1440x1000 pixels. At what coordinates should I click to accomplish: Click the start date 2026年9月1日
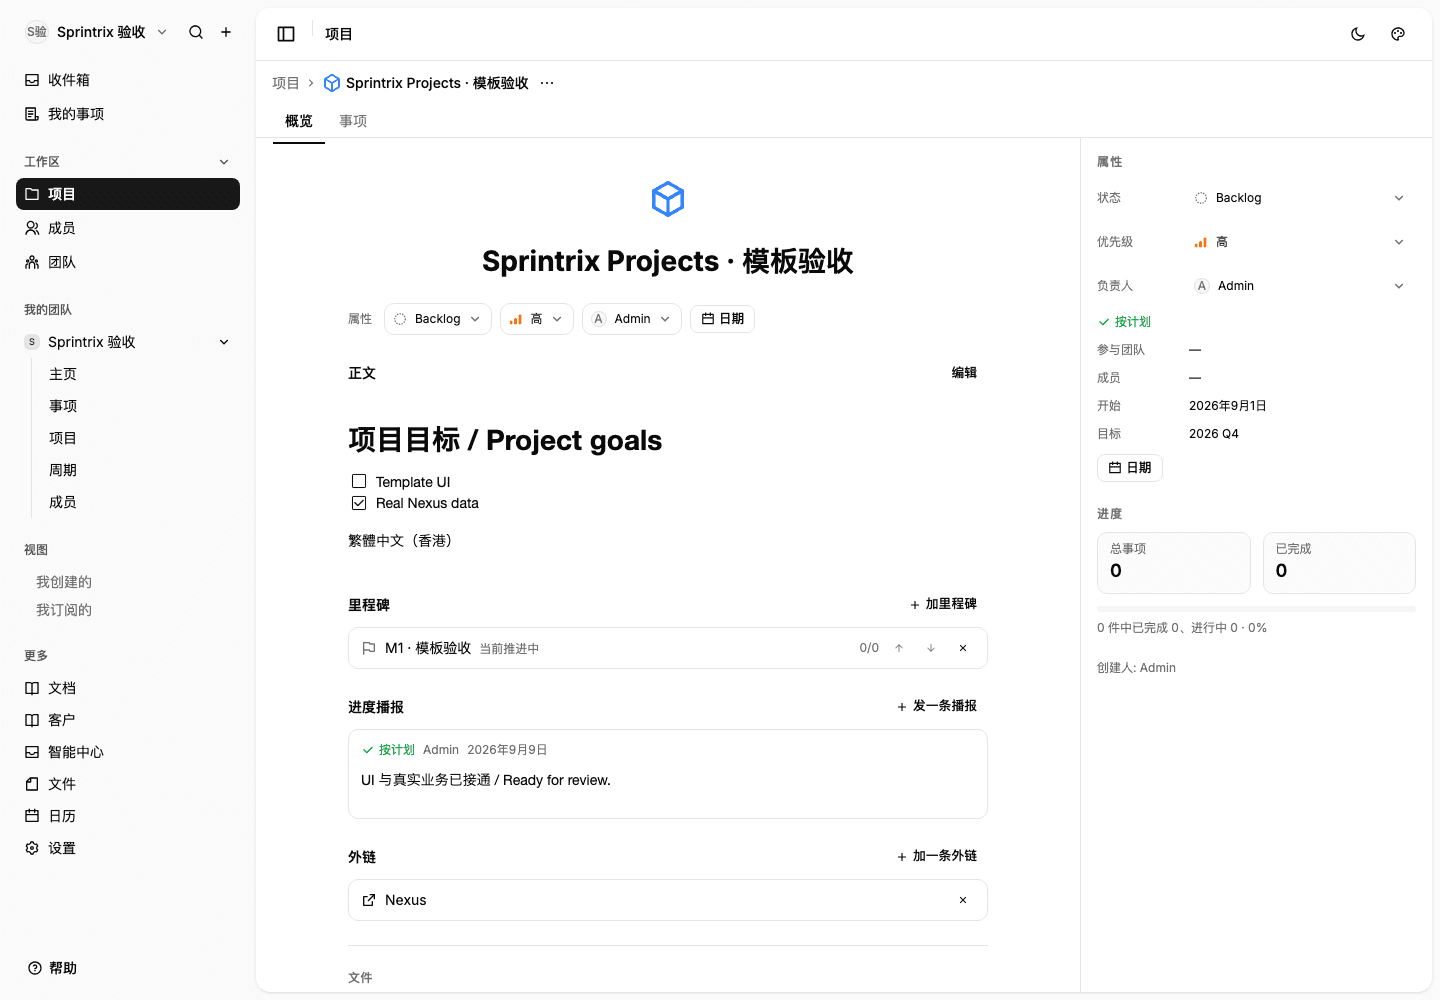[x=1228, y=406]
